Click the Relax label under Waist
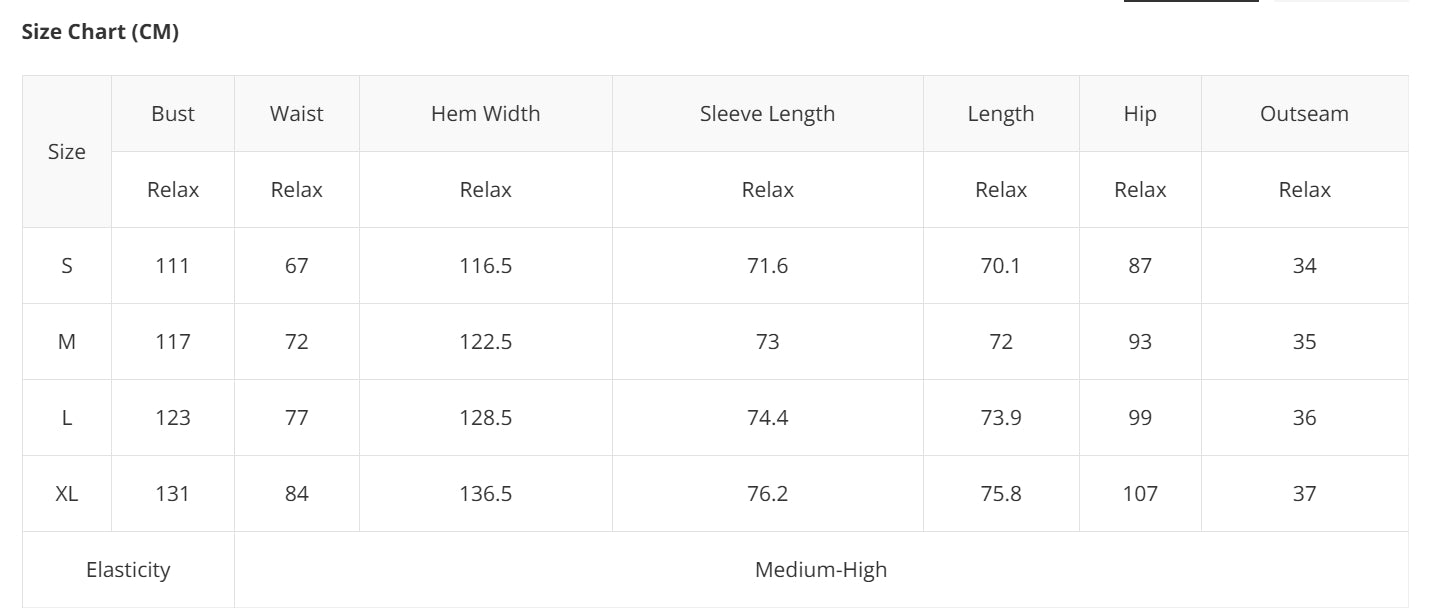This screenshot has width=1440, height=616. point(297,190)
